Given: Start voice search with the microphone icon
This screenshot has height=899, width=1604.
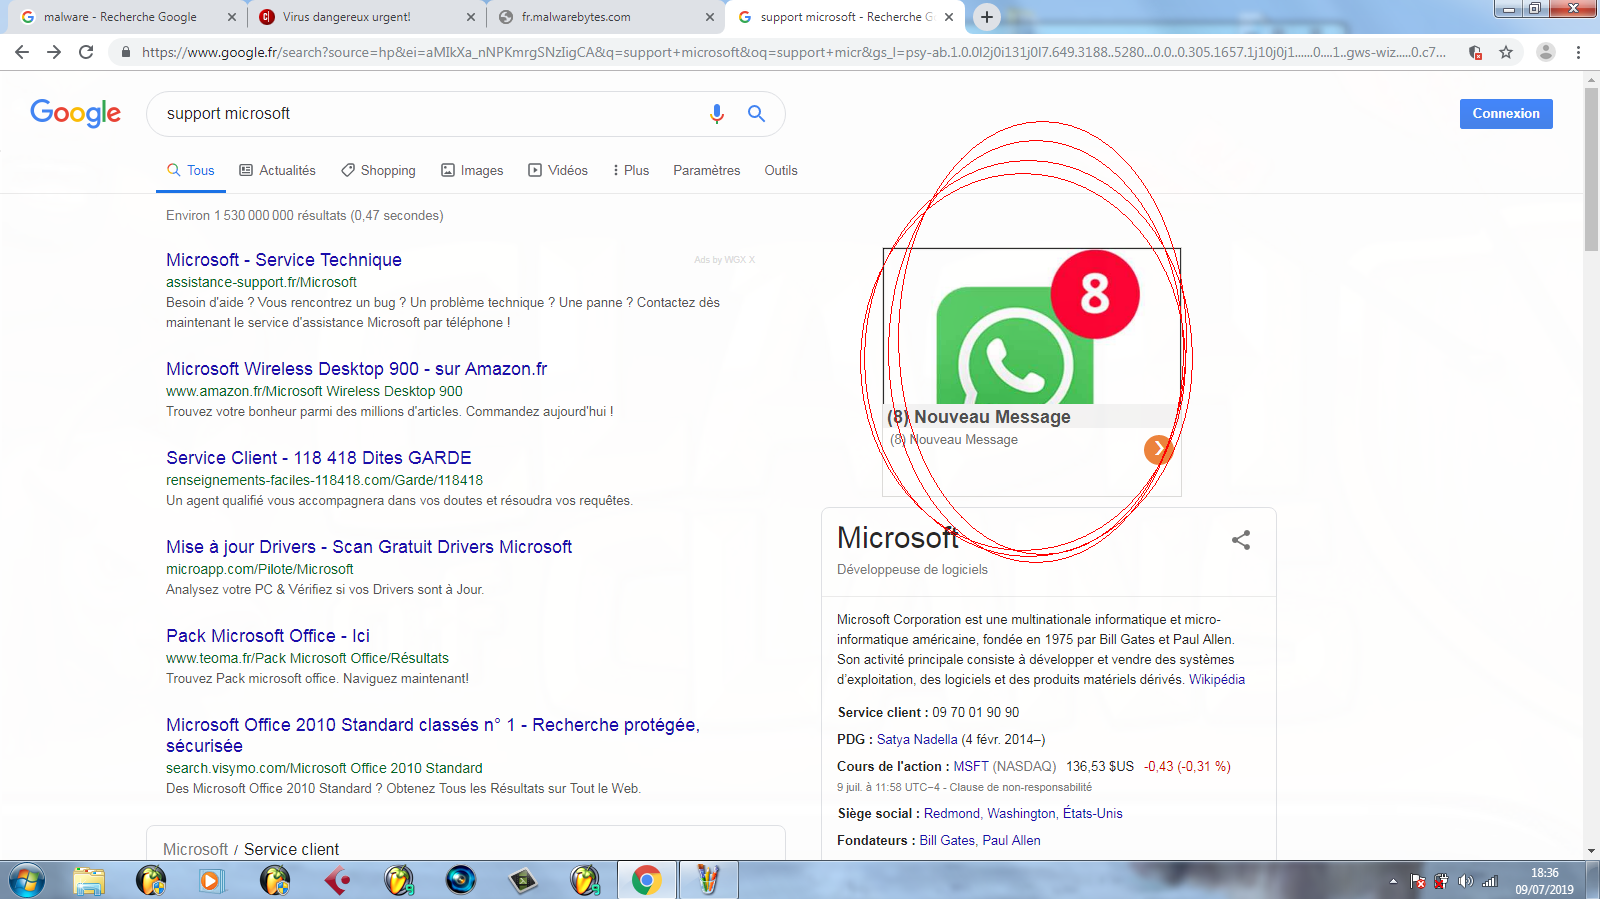Looking at the screenshot, I should [716, 114].
